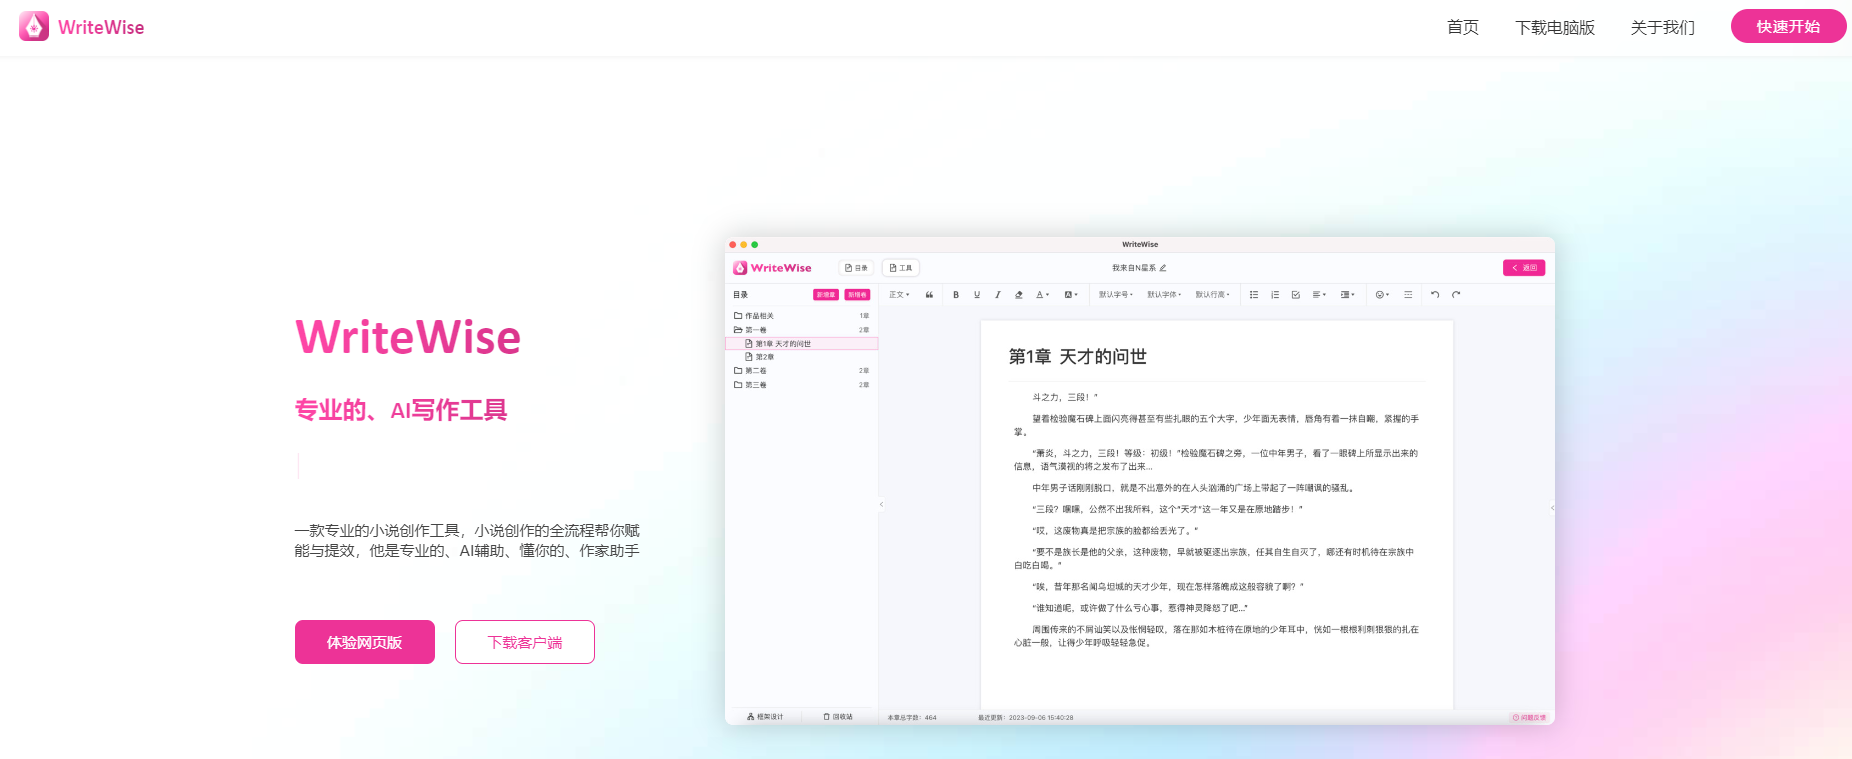Click the 返回 button in the app preview
This screenshot has height=759, width=1852.
coord(1524,268)
